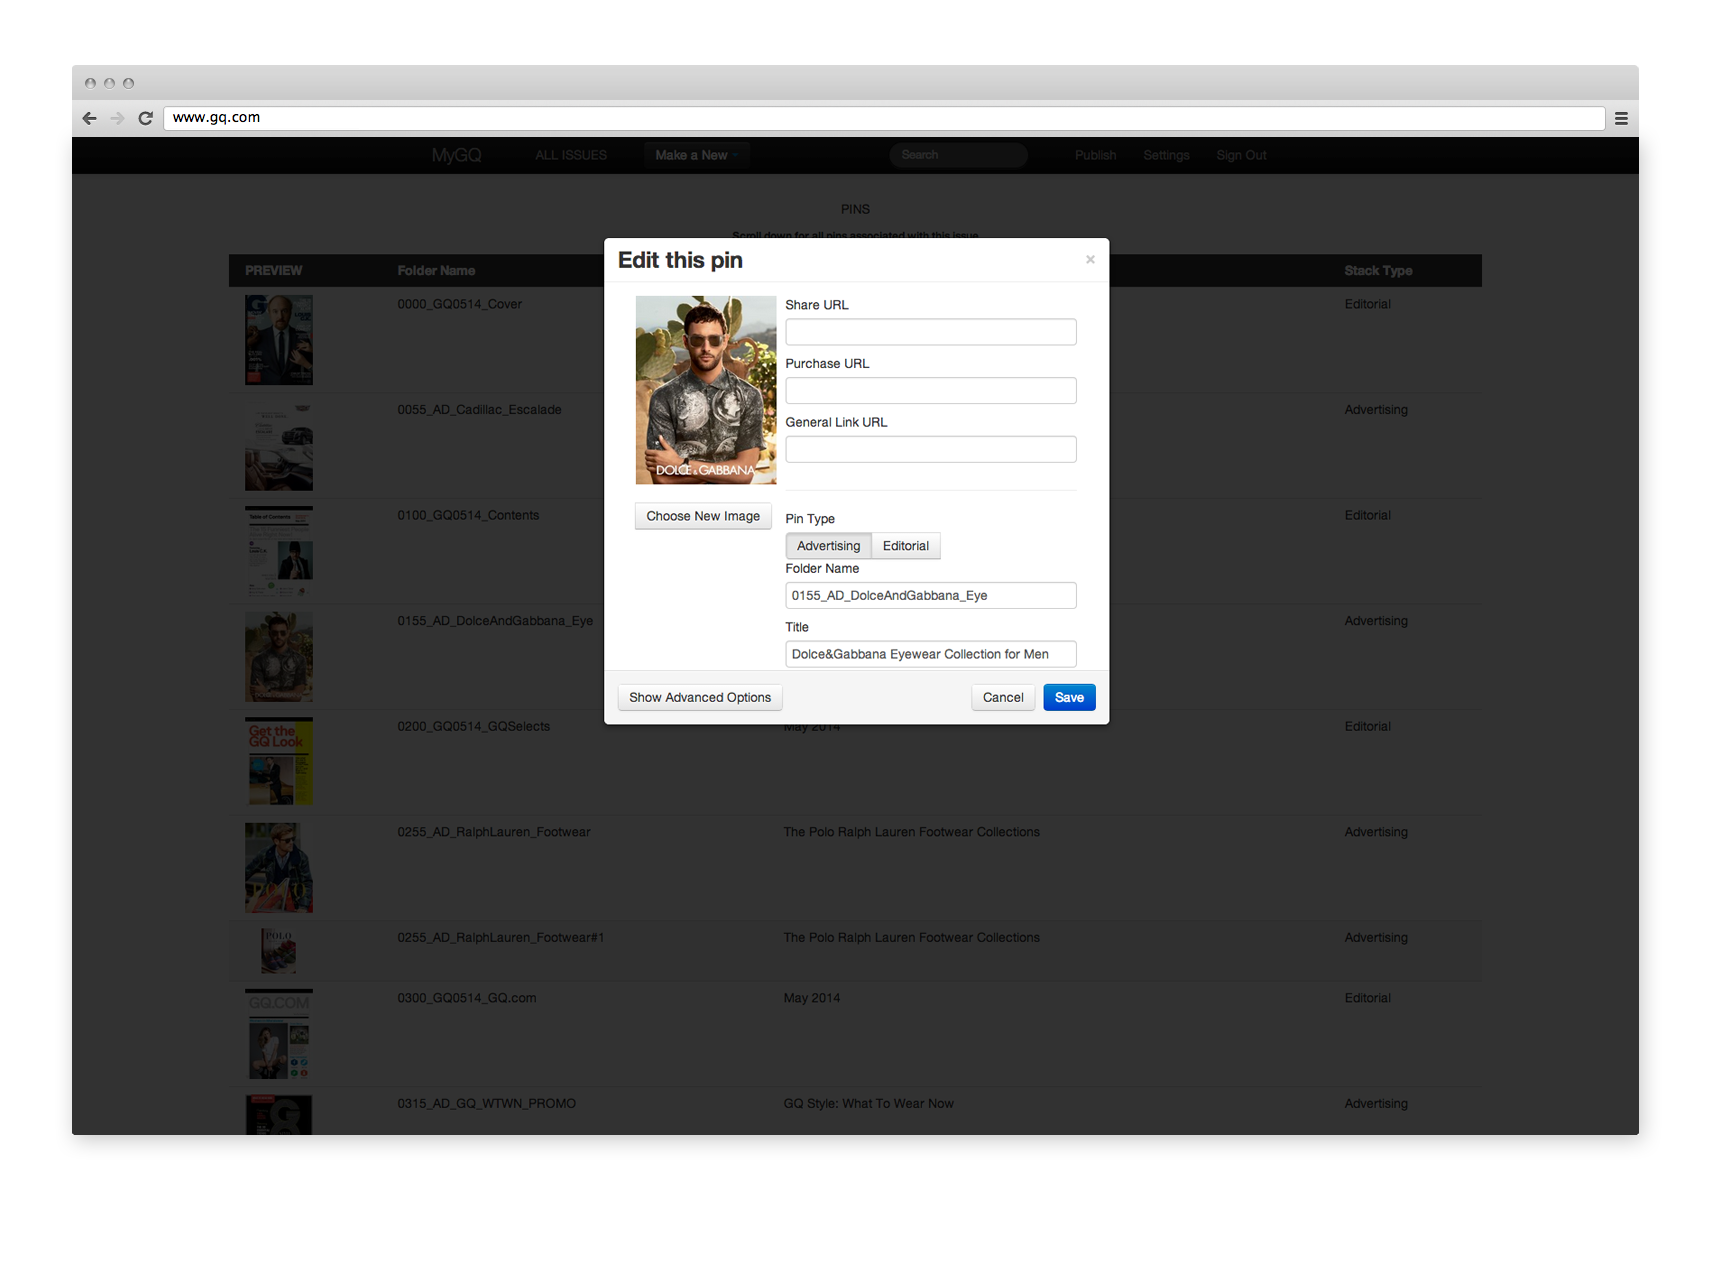Close the Edit this pin dialog
The width and height of the screenshot is (1728, 1278).
click(1090, 260)
